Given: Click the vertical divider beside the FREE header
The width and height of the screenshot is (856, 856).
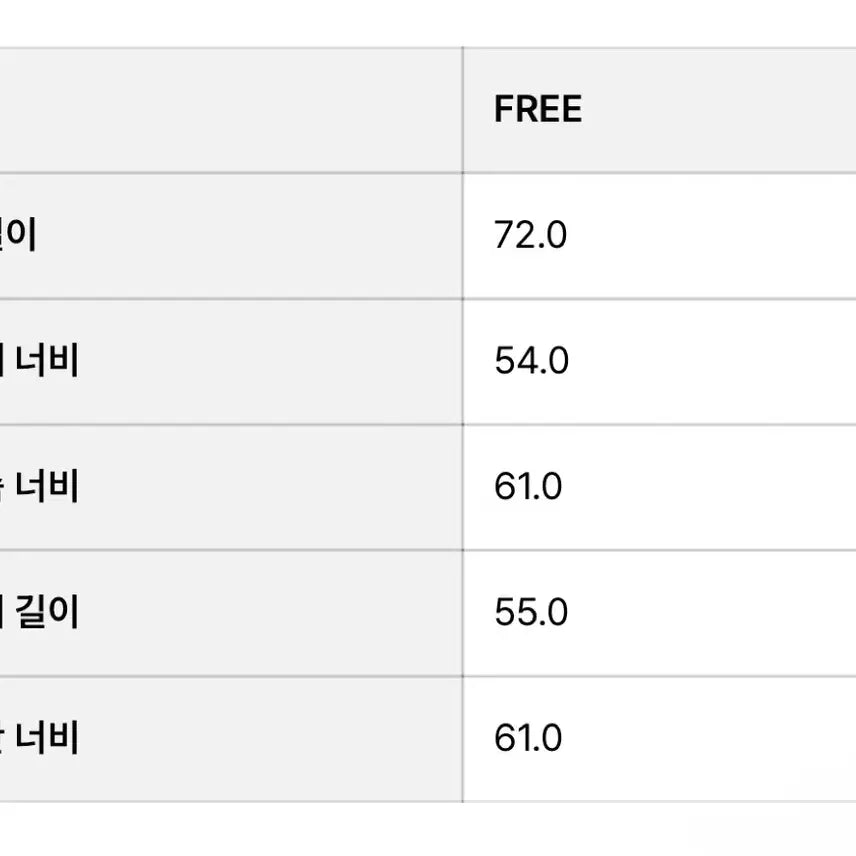Looking at the screenshot, I should click(462, 109).
